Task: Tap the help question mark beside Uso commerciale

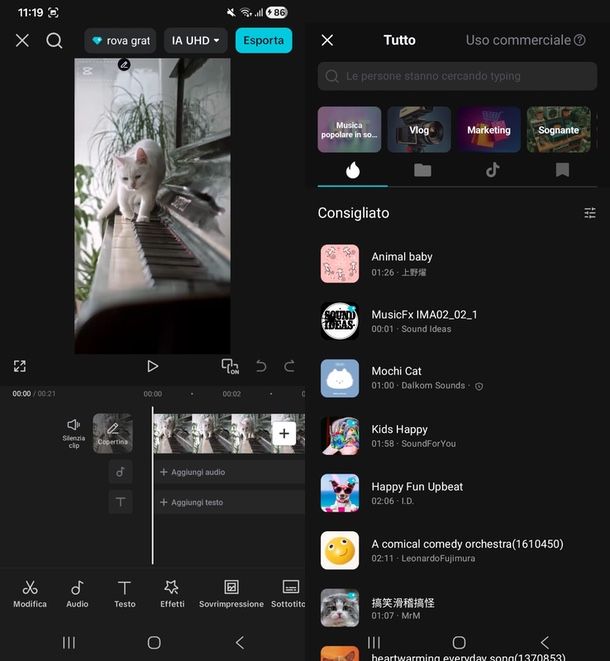Action: click(580, 40)
